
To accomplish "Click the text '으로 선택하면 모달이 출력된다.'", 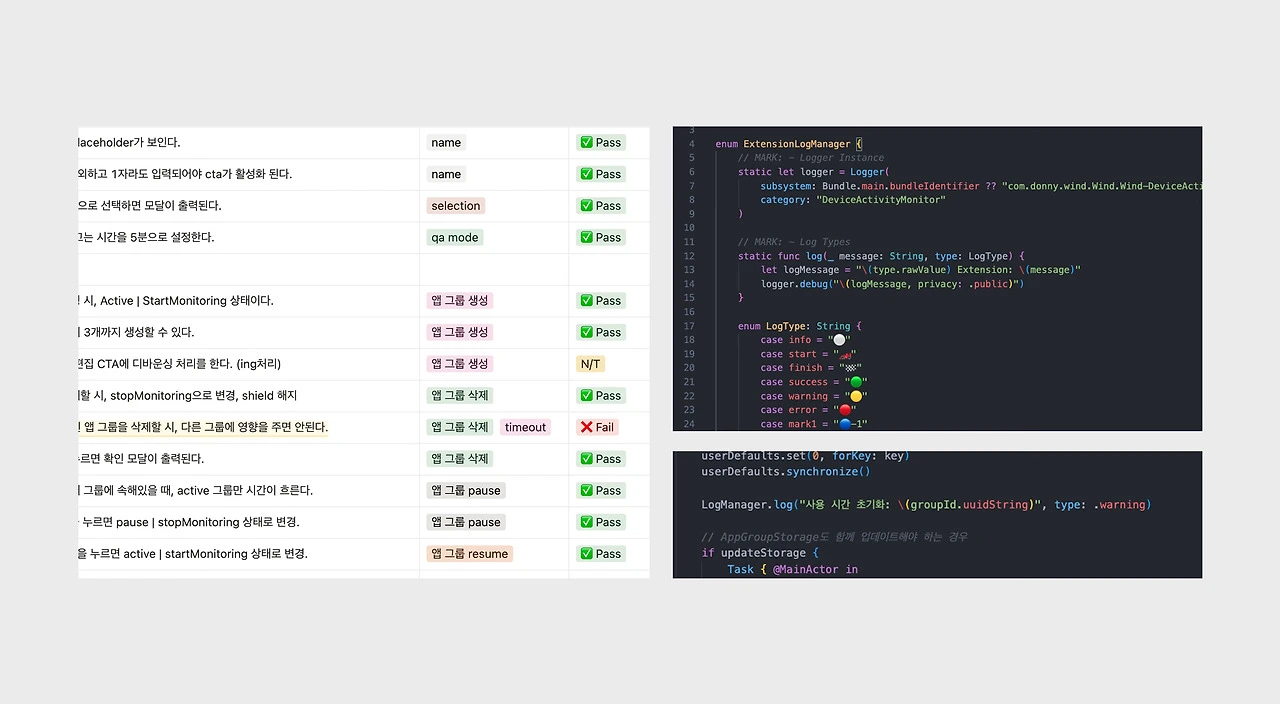I will tap(150, 205).
